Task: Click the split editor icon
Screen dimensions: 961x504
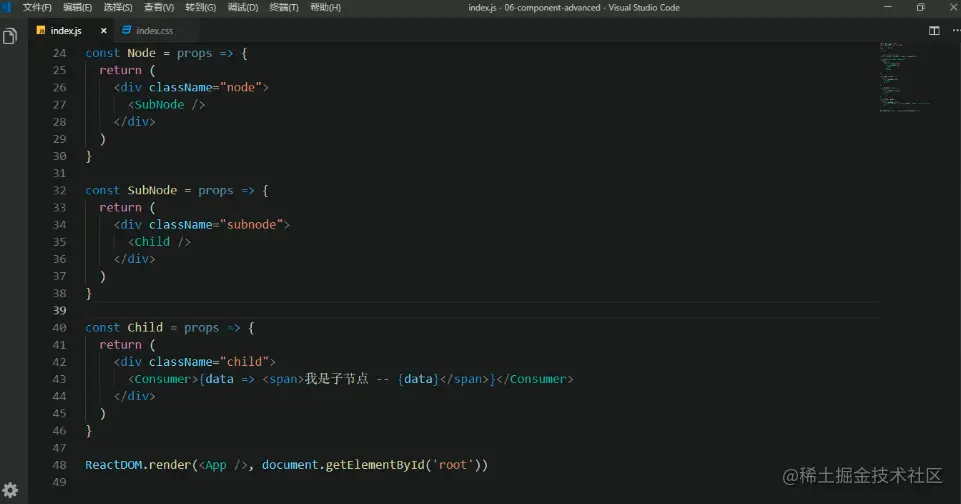Action: (934, 31)
